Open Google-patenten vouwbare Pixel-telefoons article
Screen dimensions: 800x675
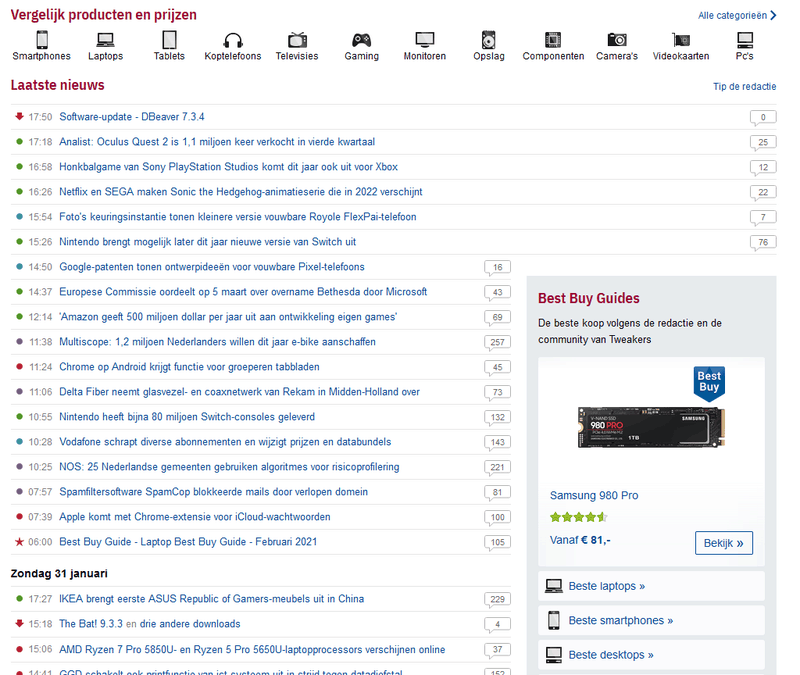(212, 267)
